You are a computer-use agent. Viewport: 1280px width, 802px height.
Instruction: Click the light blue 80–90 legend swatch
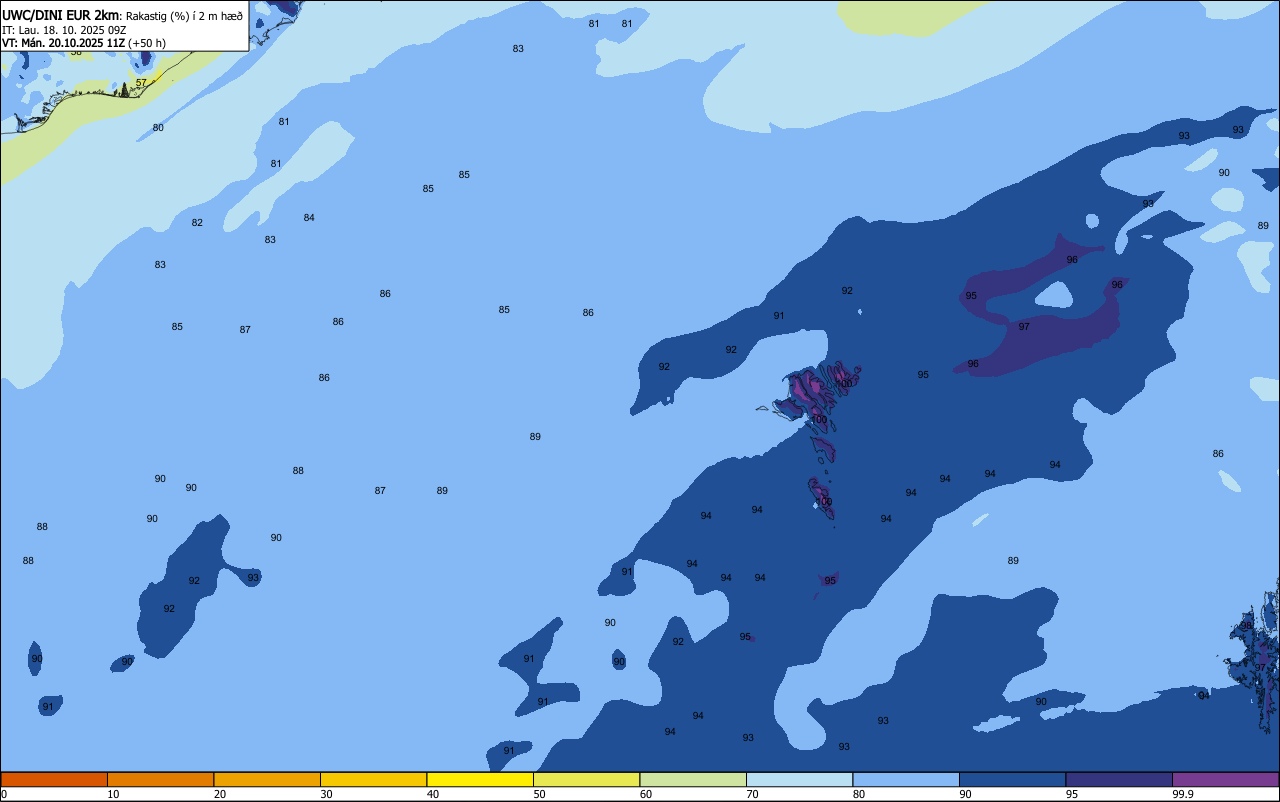click(906, 779)
